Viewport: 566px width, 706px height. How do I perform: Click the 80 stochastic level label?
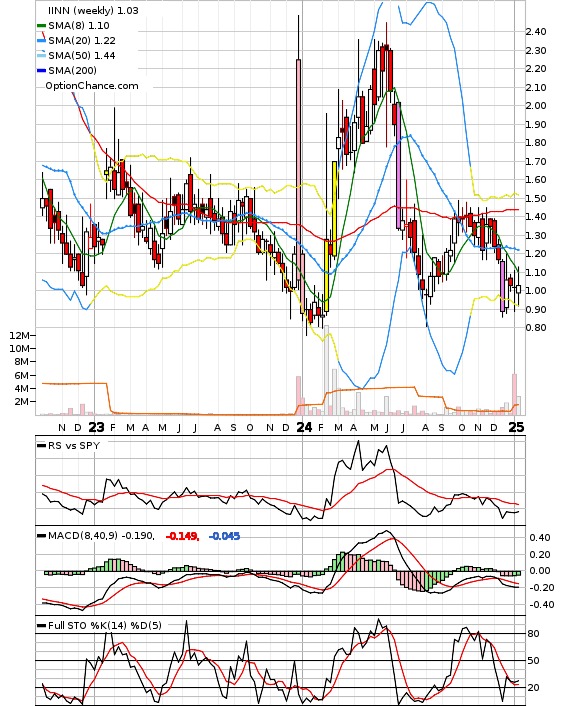pos(534,634)
